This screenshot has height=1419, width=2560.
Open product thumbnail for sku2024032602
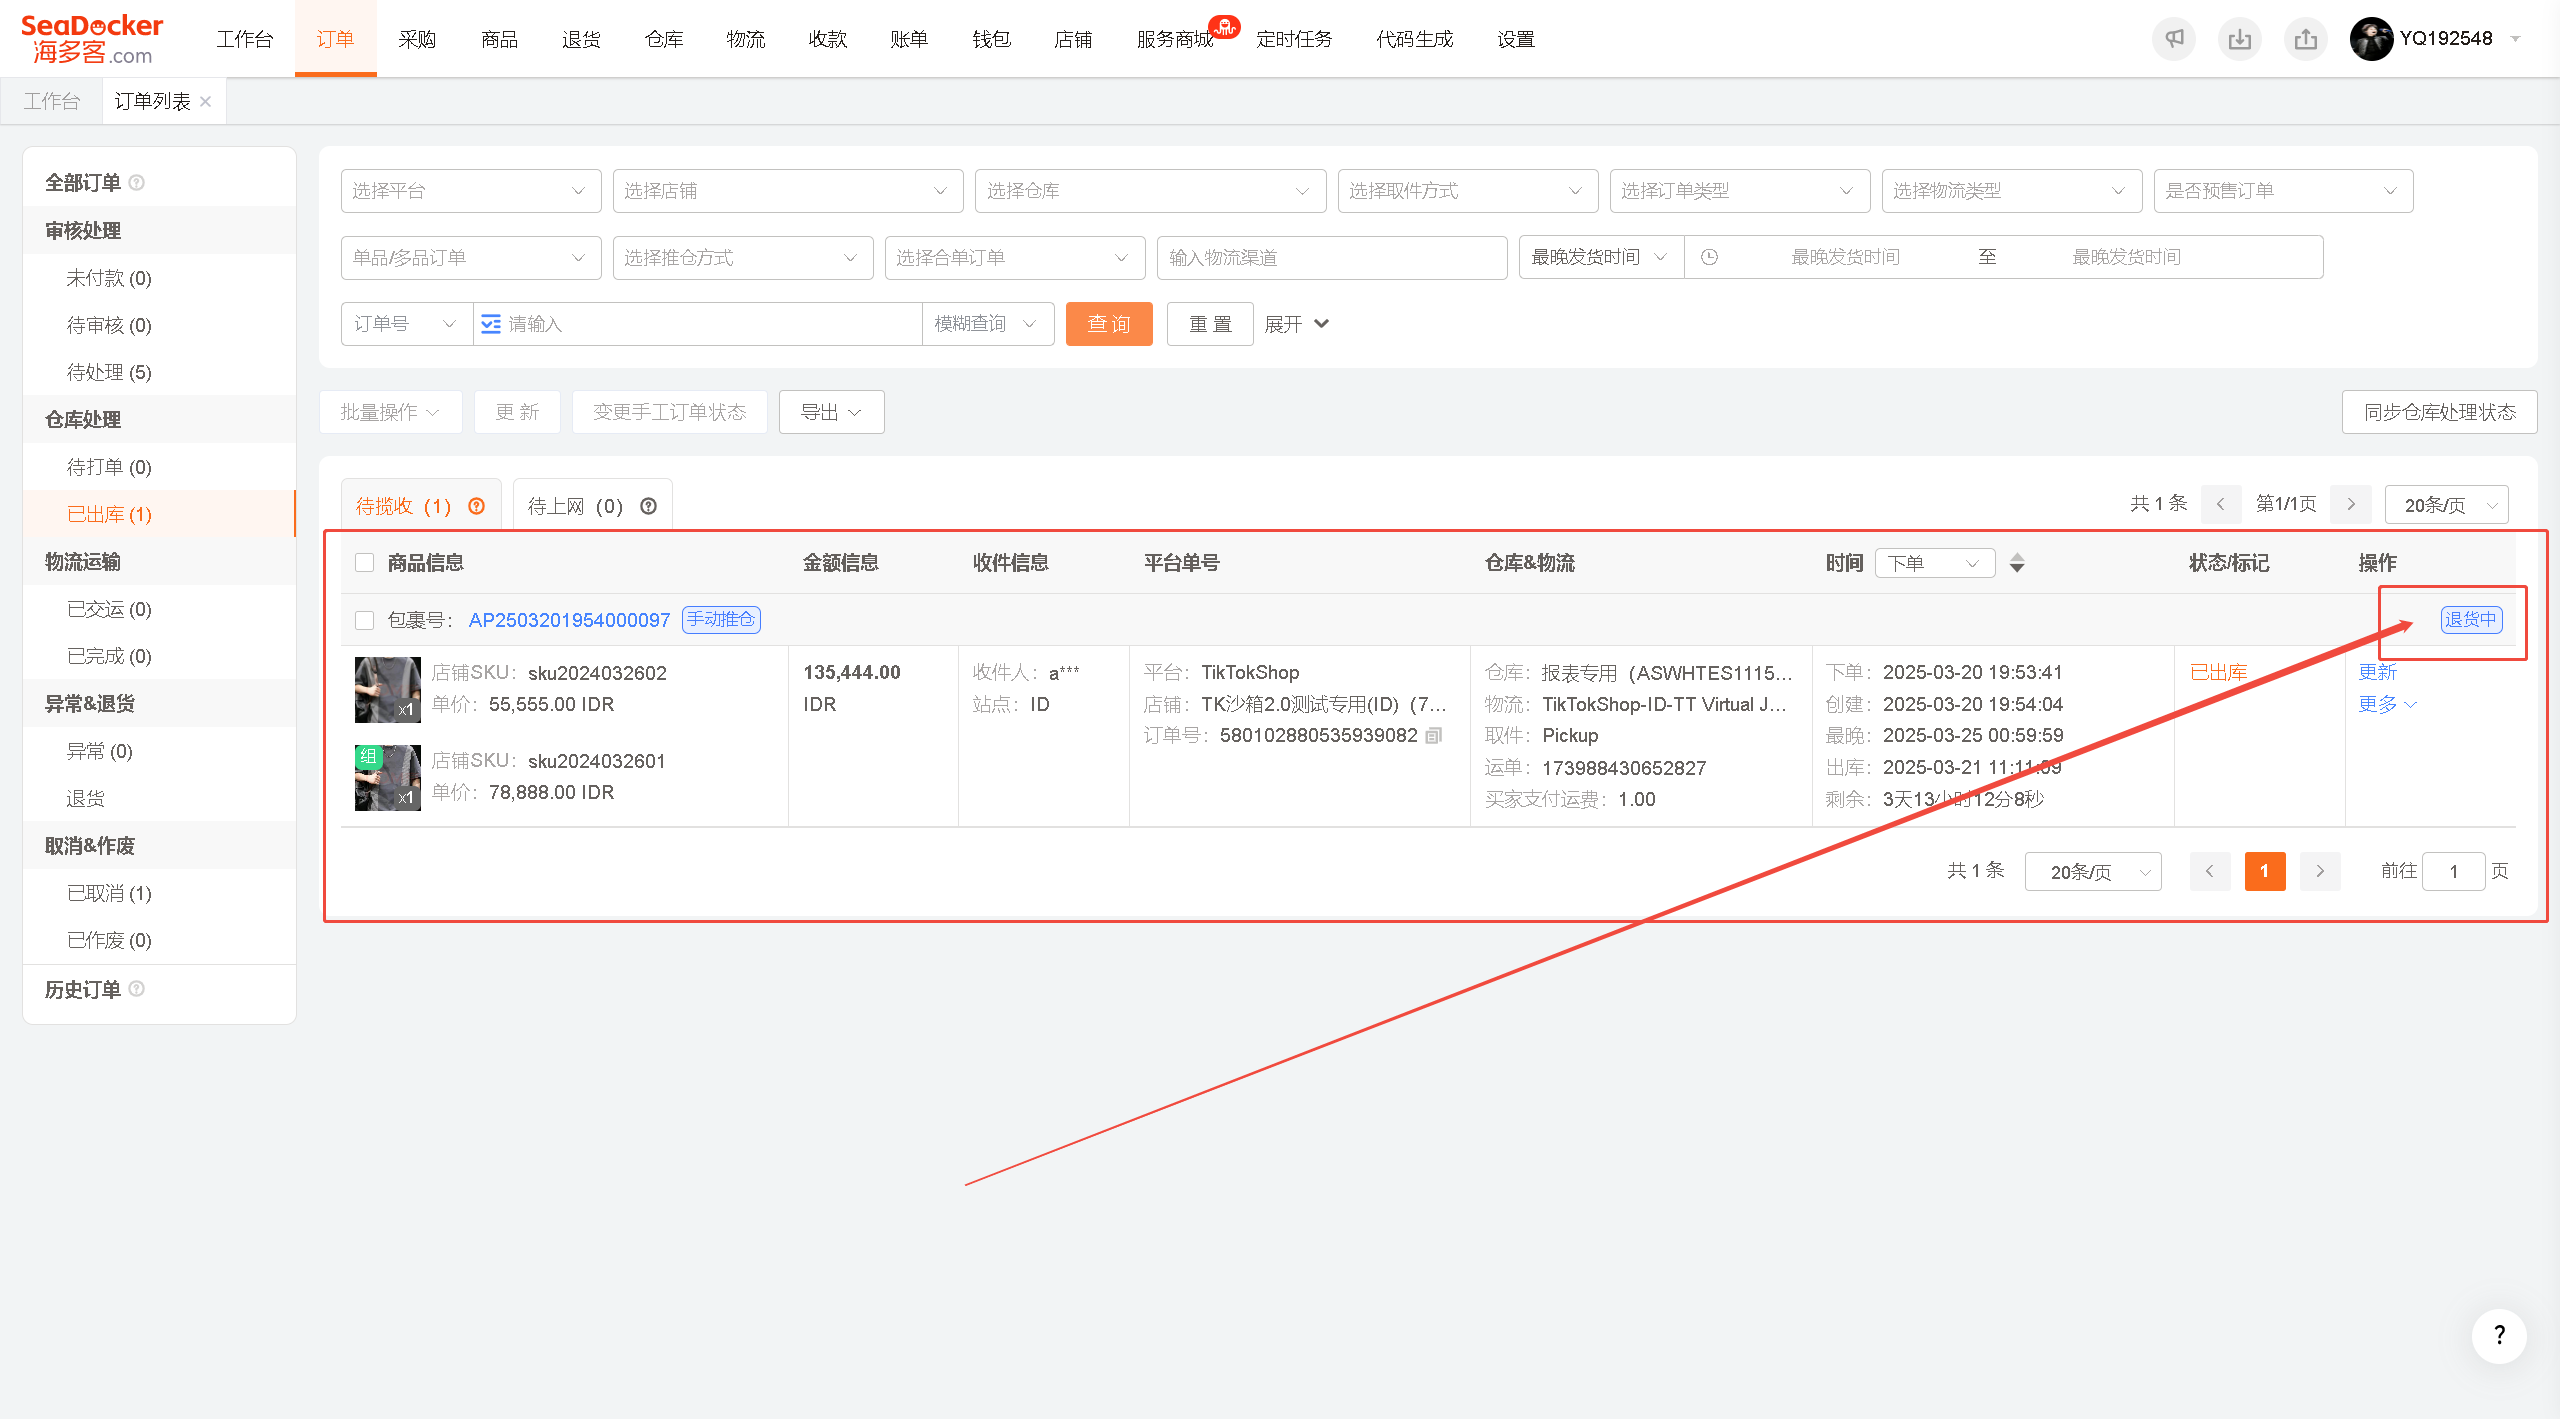[388, 689]
